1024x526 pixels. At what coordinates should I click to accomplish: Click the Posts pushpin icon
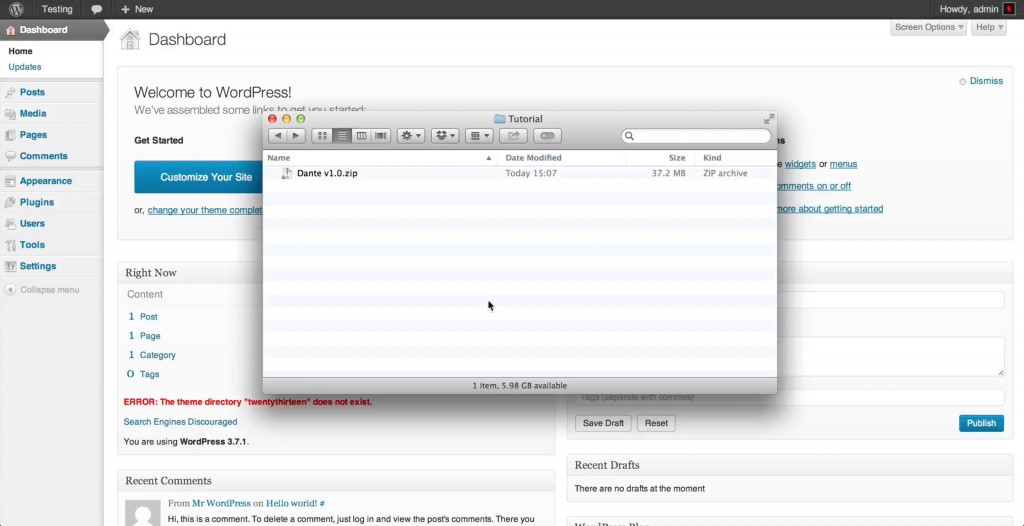pos(10,93)
